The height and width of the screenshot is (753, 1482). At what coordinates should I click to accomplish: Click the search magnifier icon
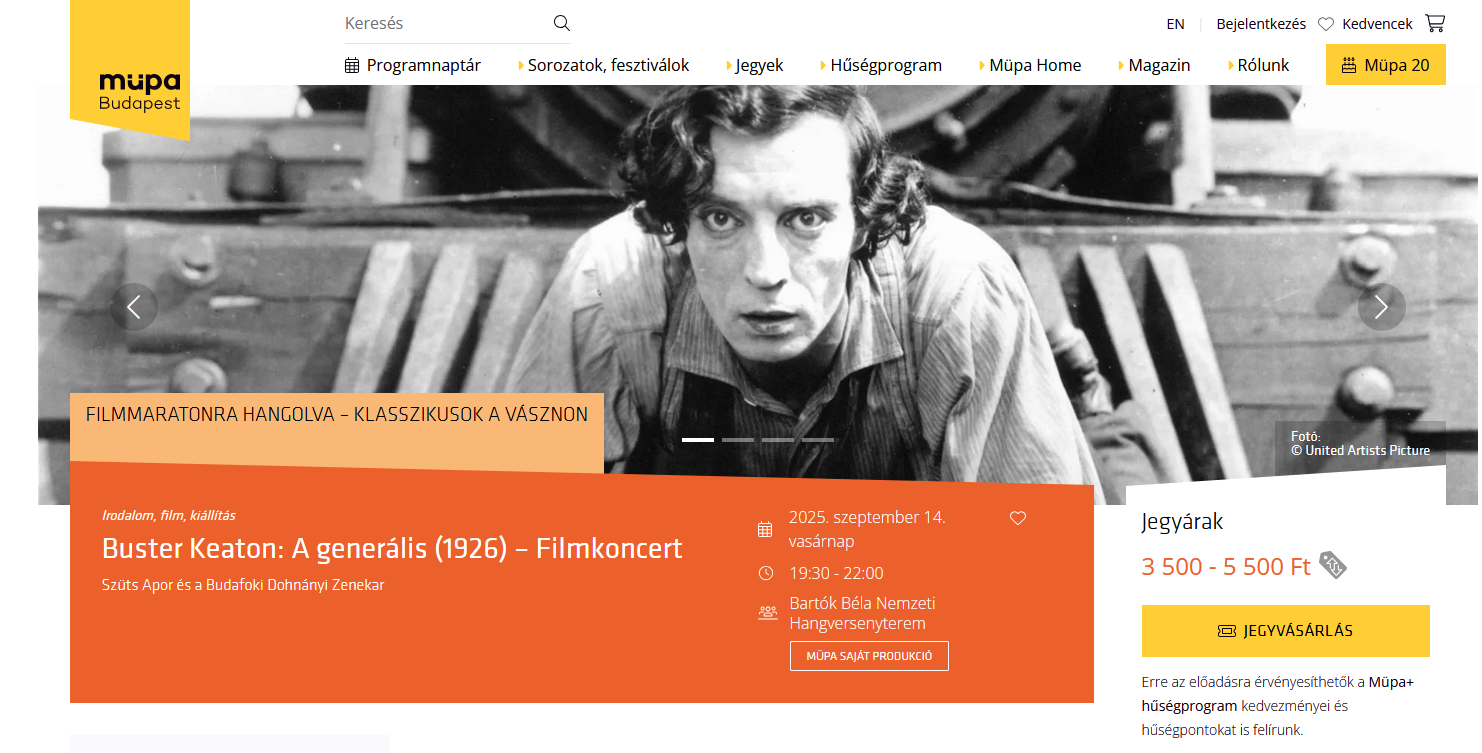pos(561,23)
